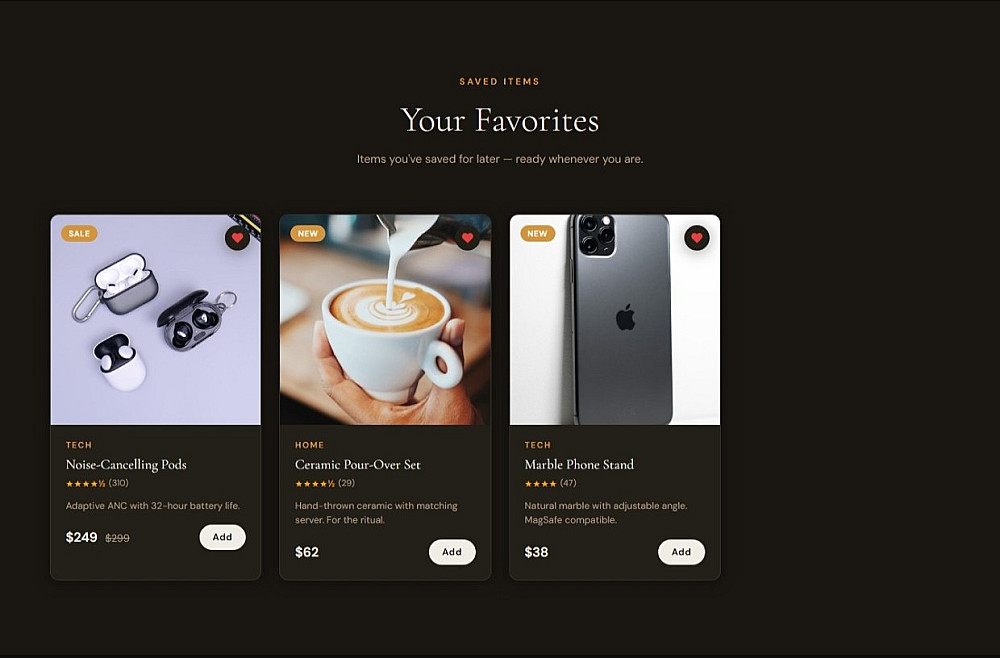
Task: Select TECH category label above Noise-Cancelling Pods
Action: pyautogui.click(x=79, y=445)
